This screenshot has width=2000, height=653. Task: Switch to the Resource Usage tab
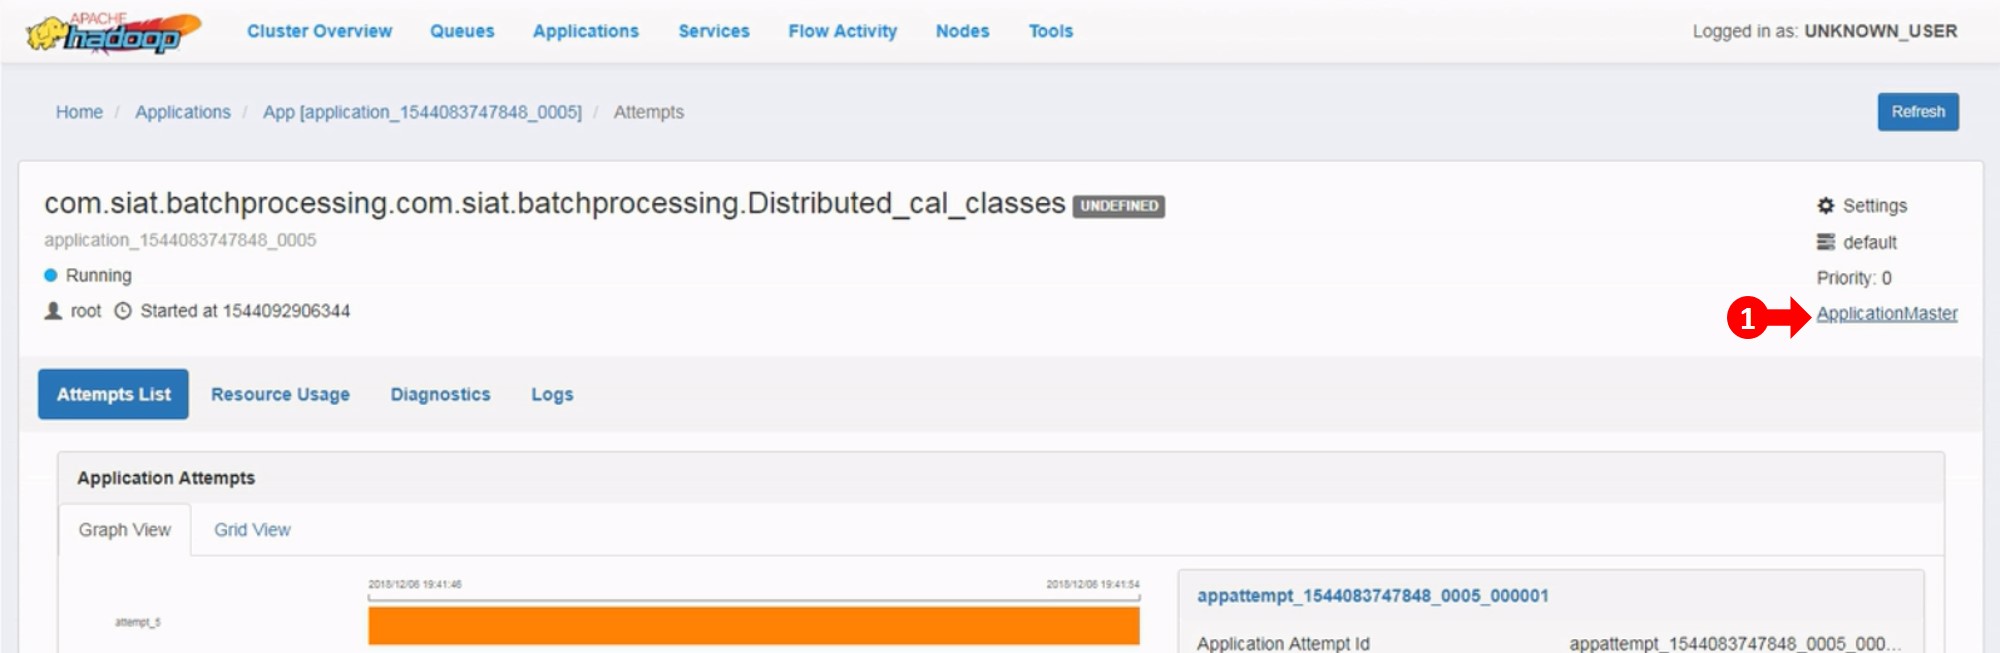[280, 394]
